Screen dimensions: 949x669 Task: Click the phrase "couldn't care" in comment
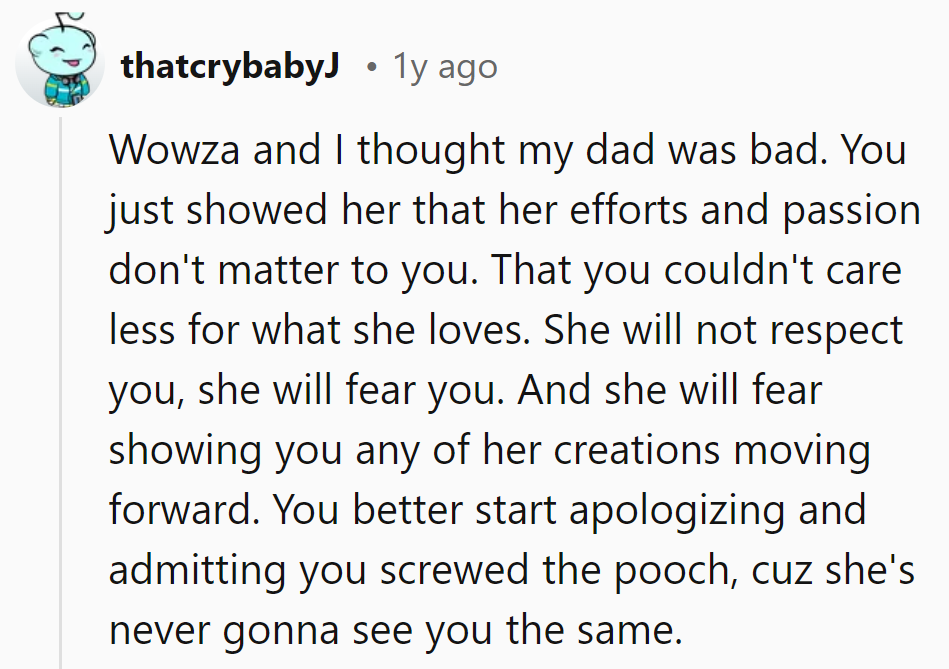[772, 270]
